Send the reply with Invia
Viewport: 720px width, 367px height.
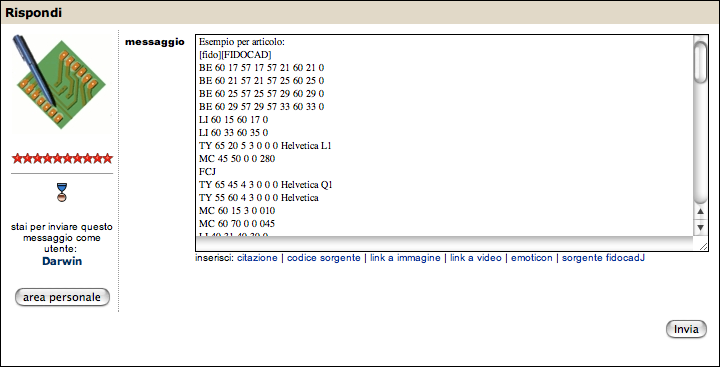[x=686, y=329]
